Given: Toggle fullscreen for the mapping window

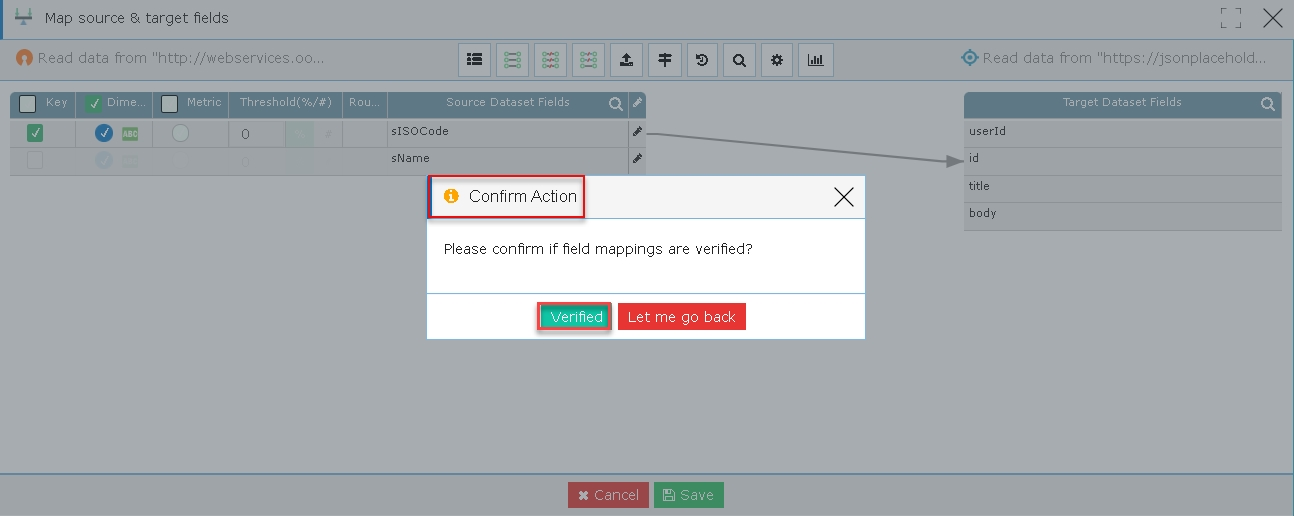Looking at the screenshot, I should pyautogui.click(x=1231, y=18).
